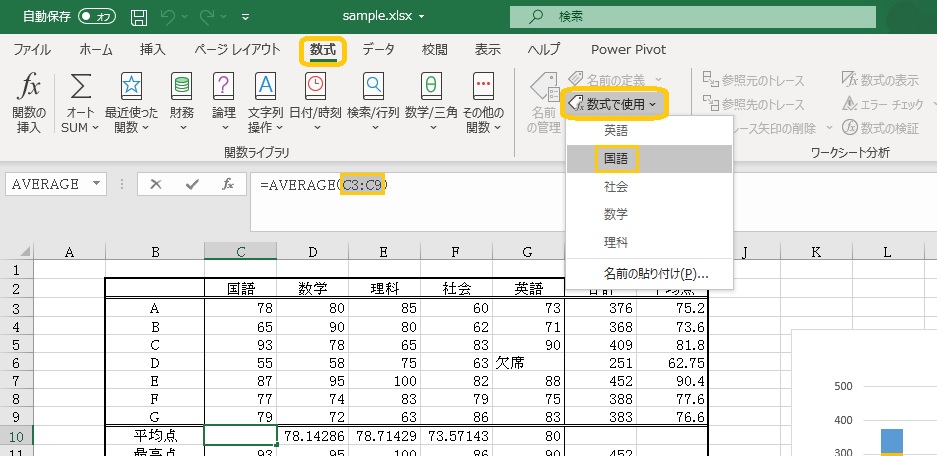Open 最近使った関数 star icon
The width and height of the screenshot is (937, 456).
point(131,86)
